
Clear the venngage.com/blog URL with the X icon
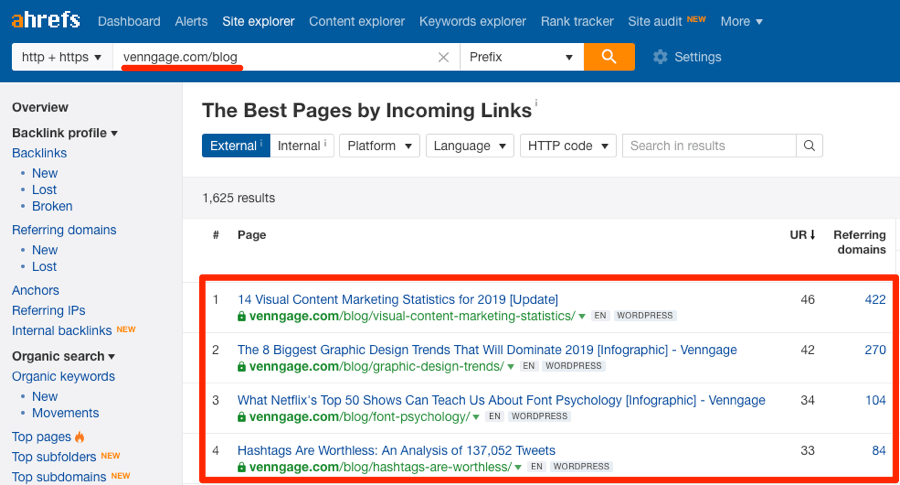point(443,57)
